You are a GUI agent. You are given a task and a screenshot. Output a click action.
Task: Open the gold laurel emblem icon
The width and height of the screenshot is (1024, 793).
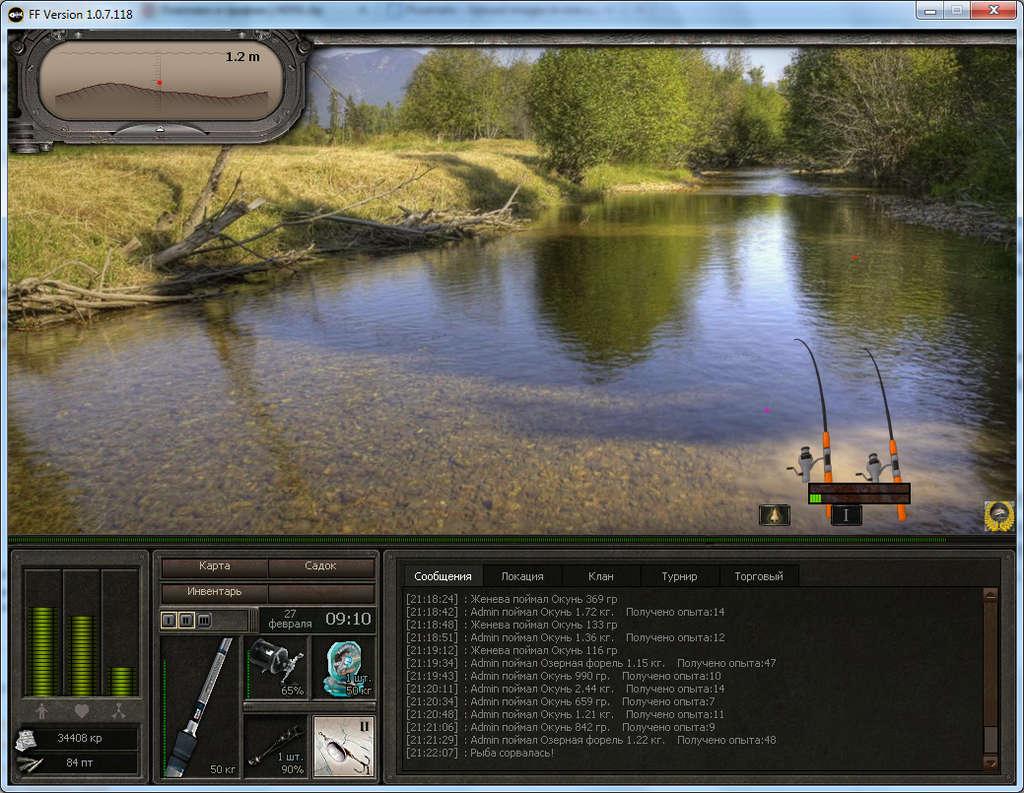coord(999,516)
